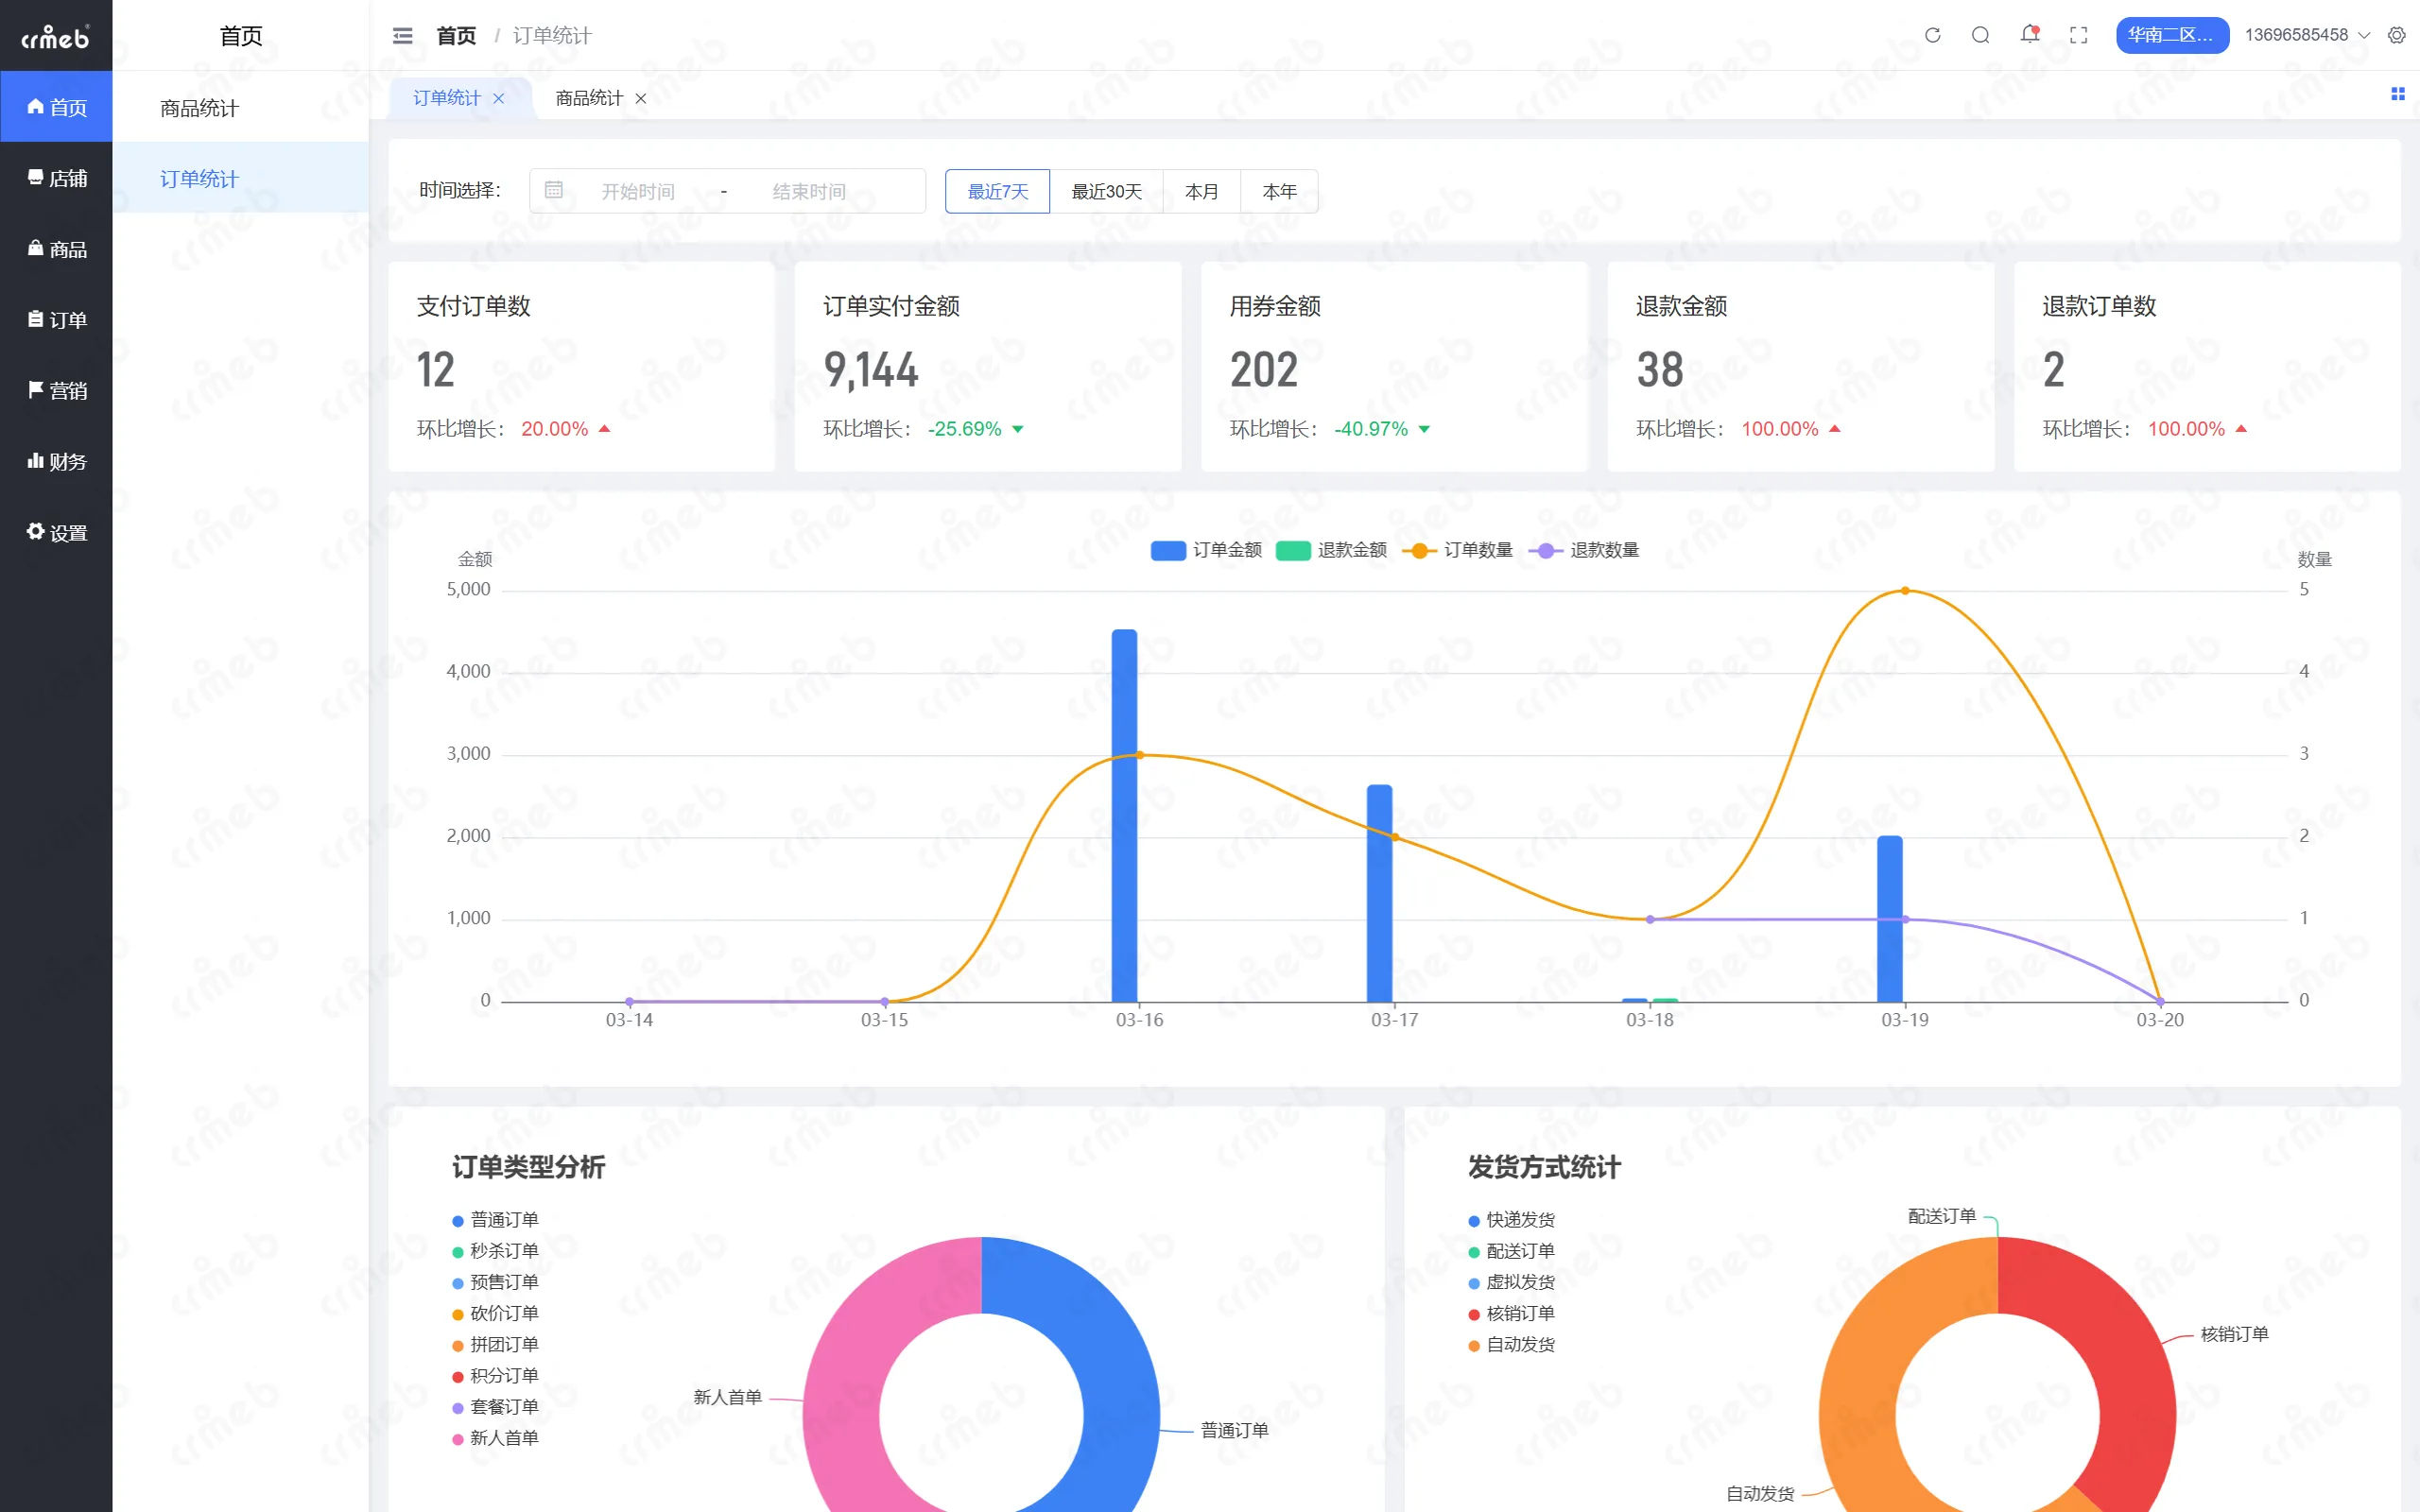This screenshot has height=1512, width=2420.
Task: Select the 最近30天 time range
Action: pos(1106,191)
